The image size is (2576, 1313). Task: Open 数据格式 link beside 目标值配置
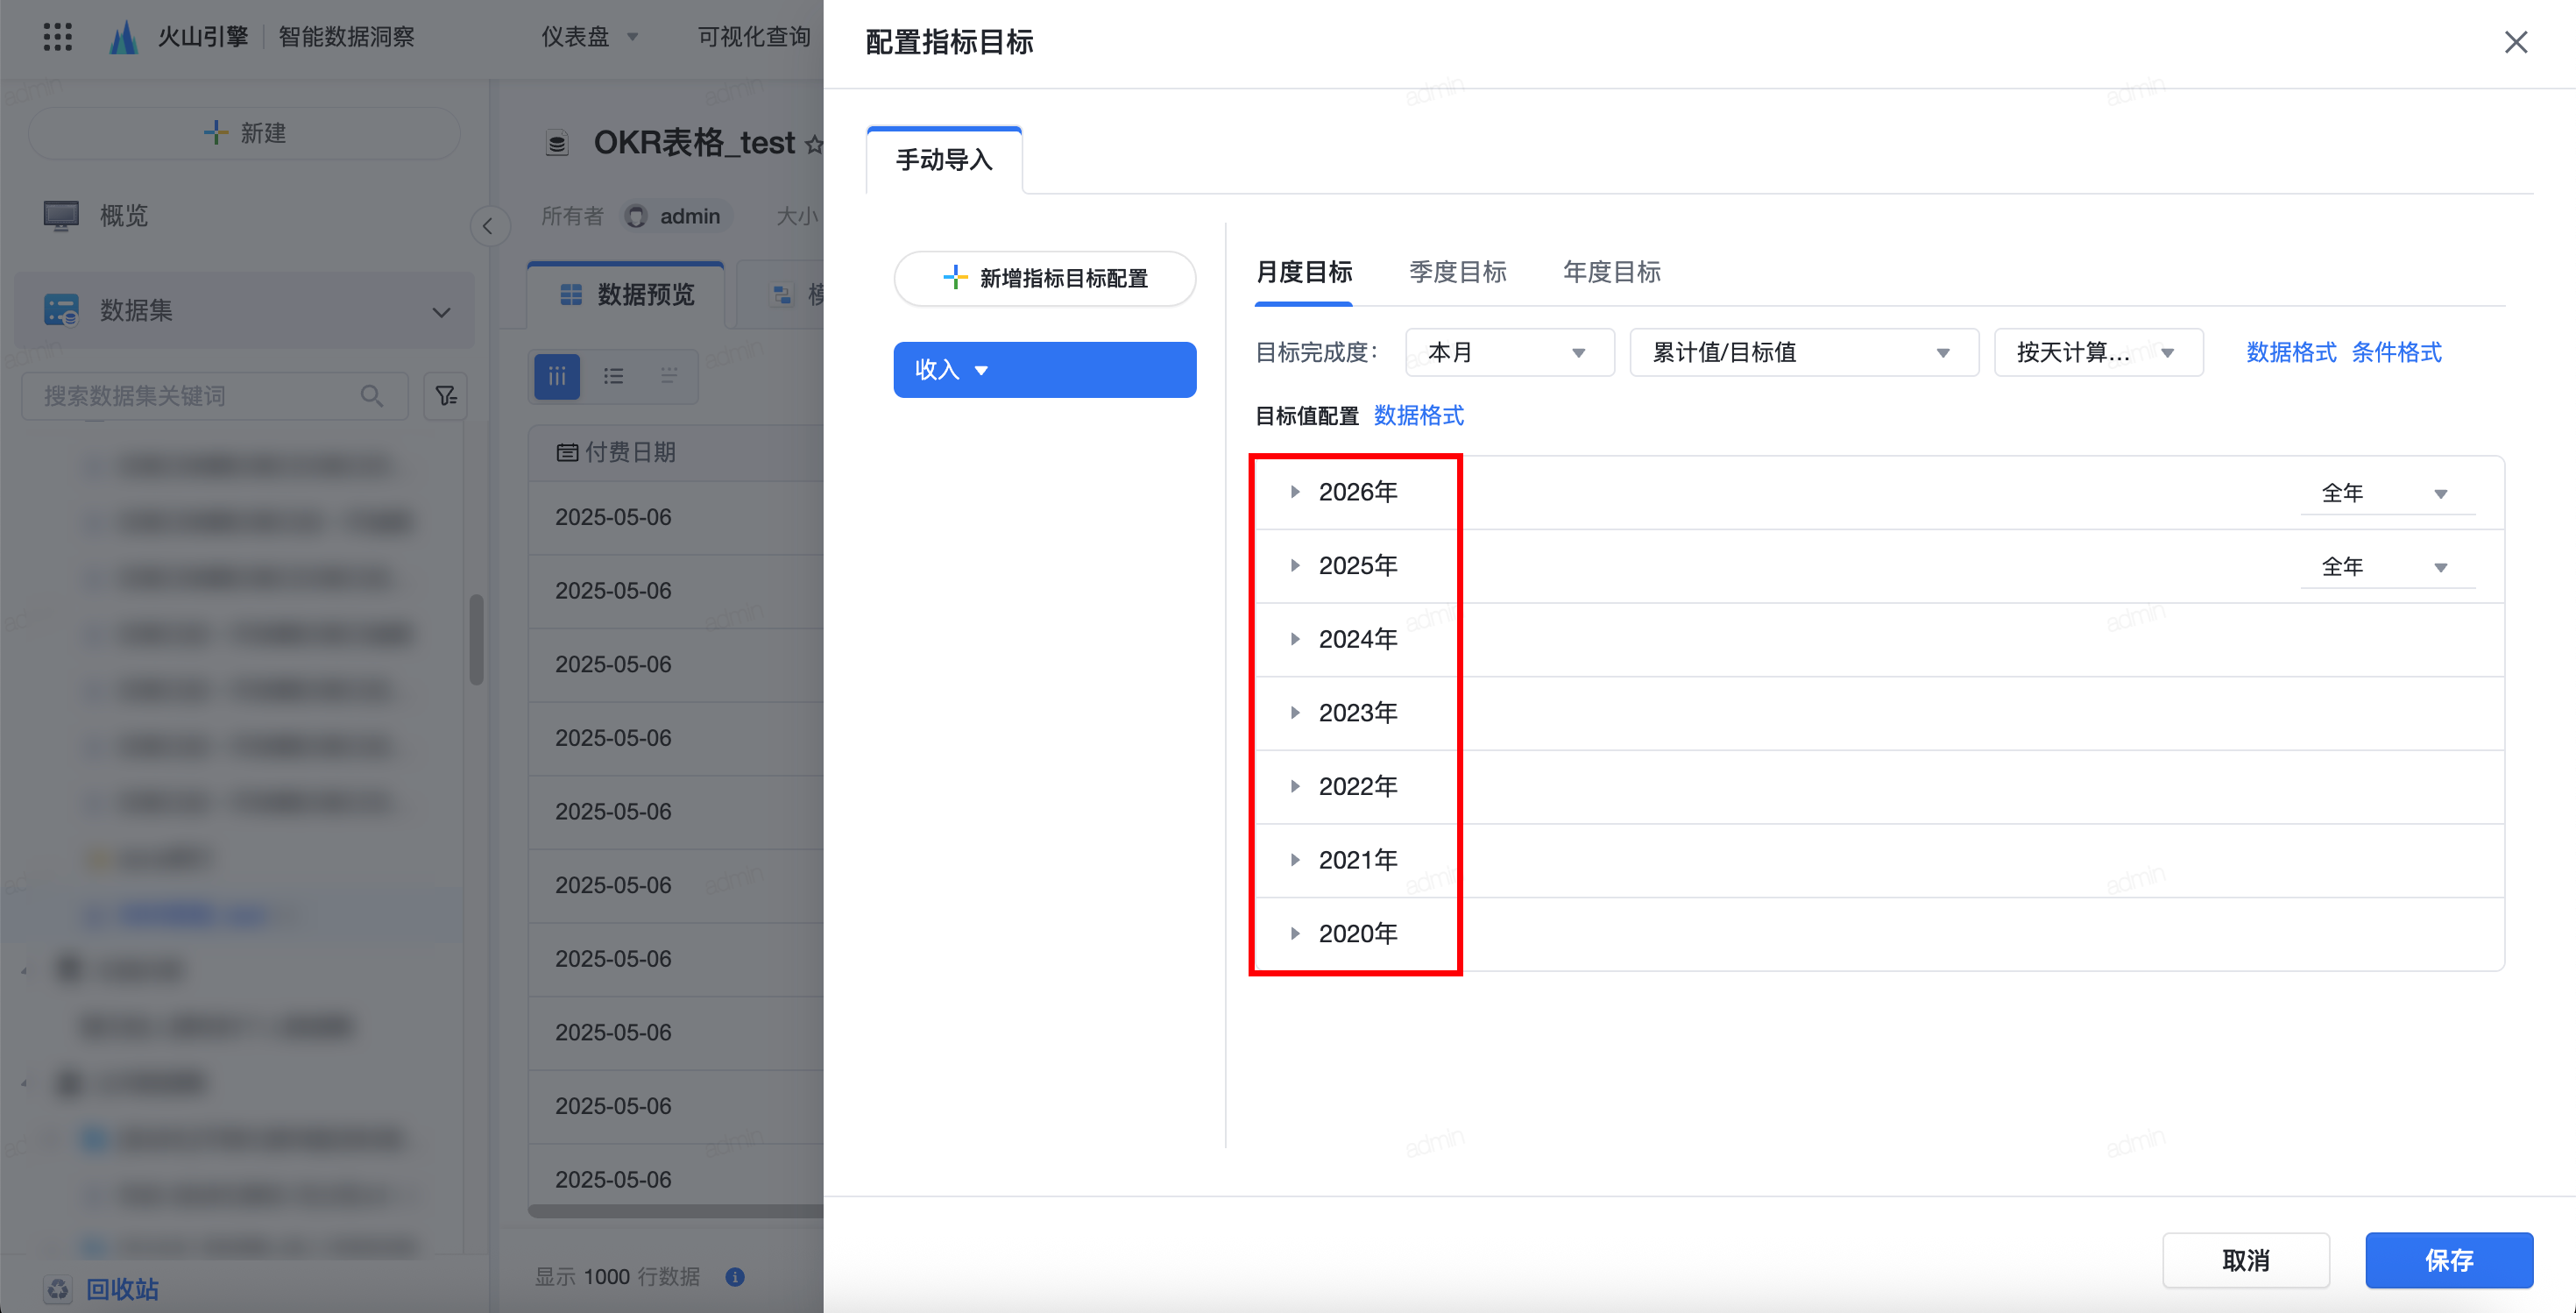pos(1418,416)
